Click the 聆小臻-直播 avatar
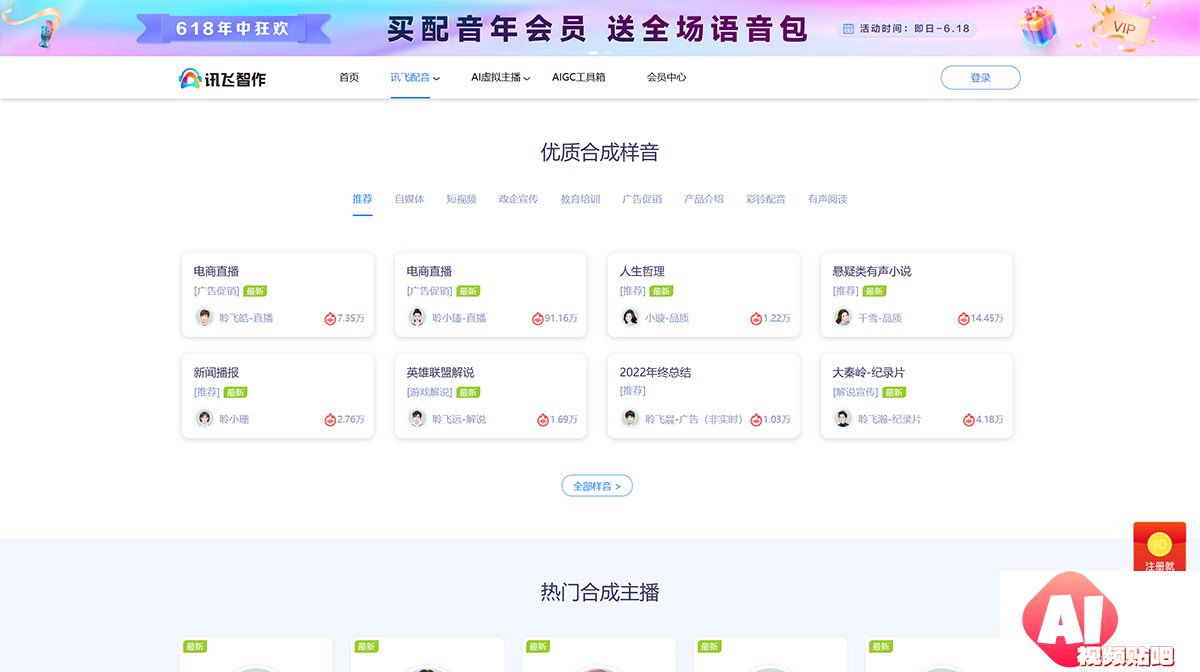Viewport: 1200px width, 672px height. (417, 317)
